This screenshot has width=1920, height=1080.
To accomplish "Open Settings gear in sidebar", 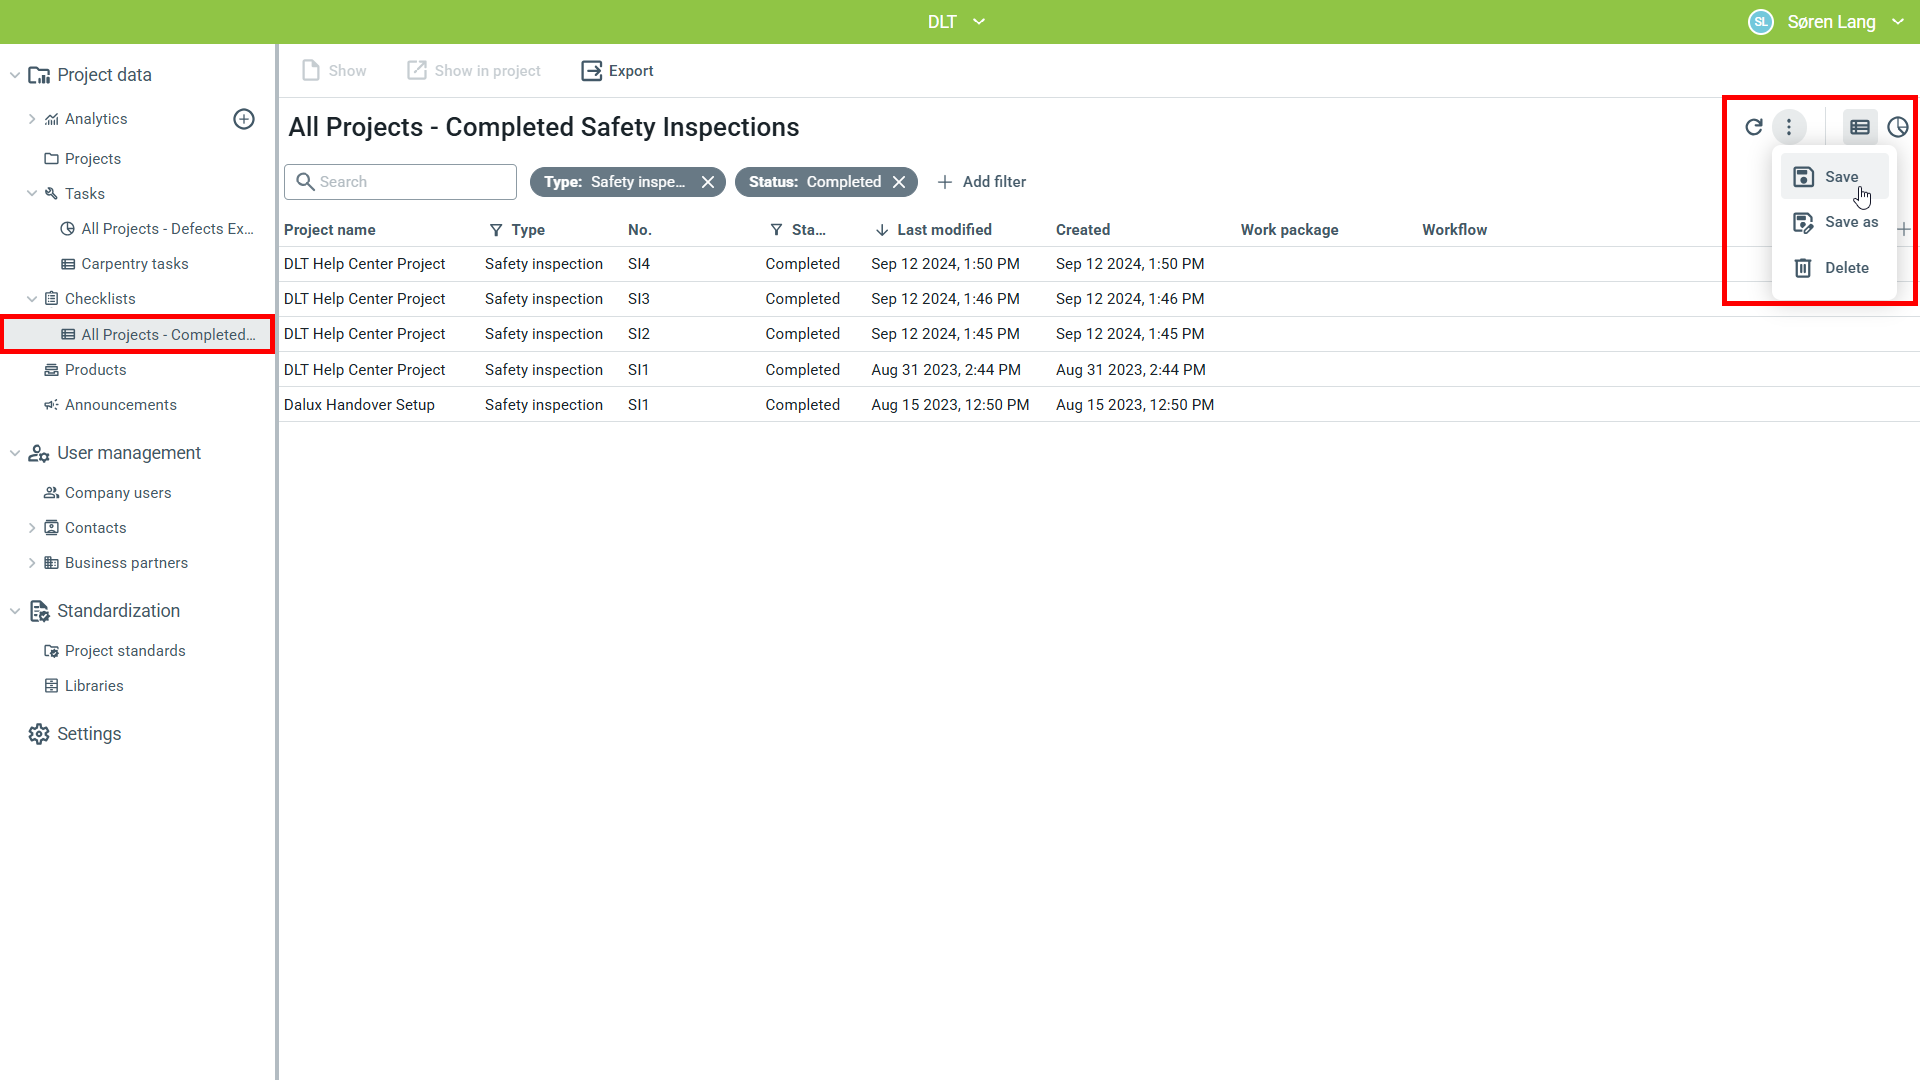I will [x=39, y=734].
